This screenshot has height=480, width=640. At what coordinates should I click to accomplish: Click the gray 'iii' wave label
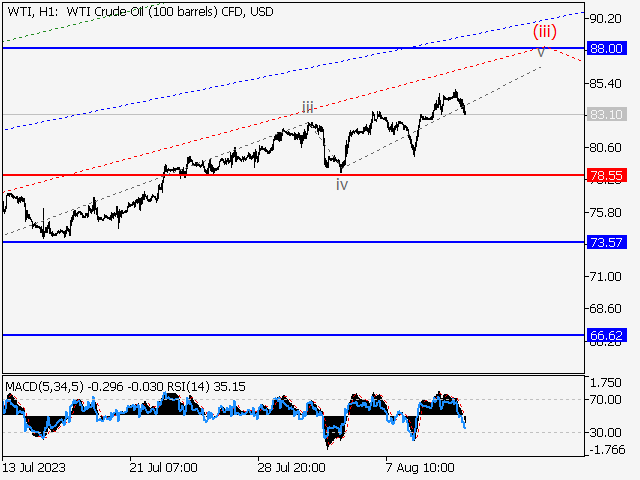[308, 108]
